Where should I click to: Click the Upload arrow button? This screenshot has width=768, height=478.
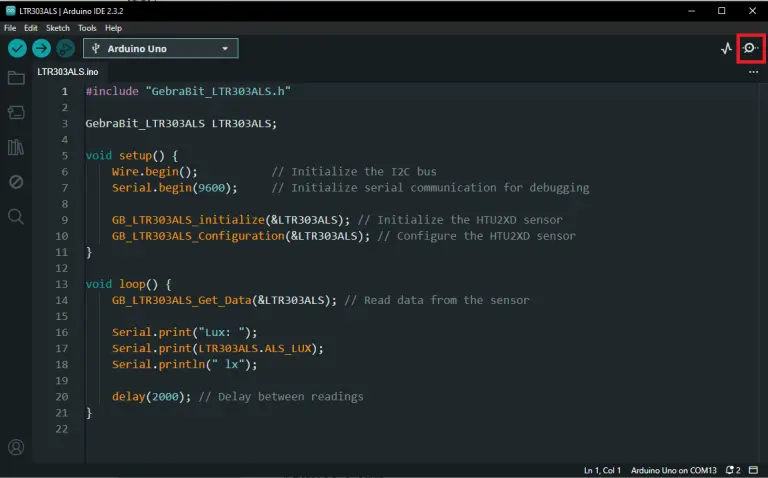(x=41, y=48)
